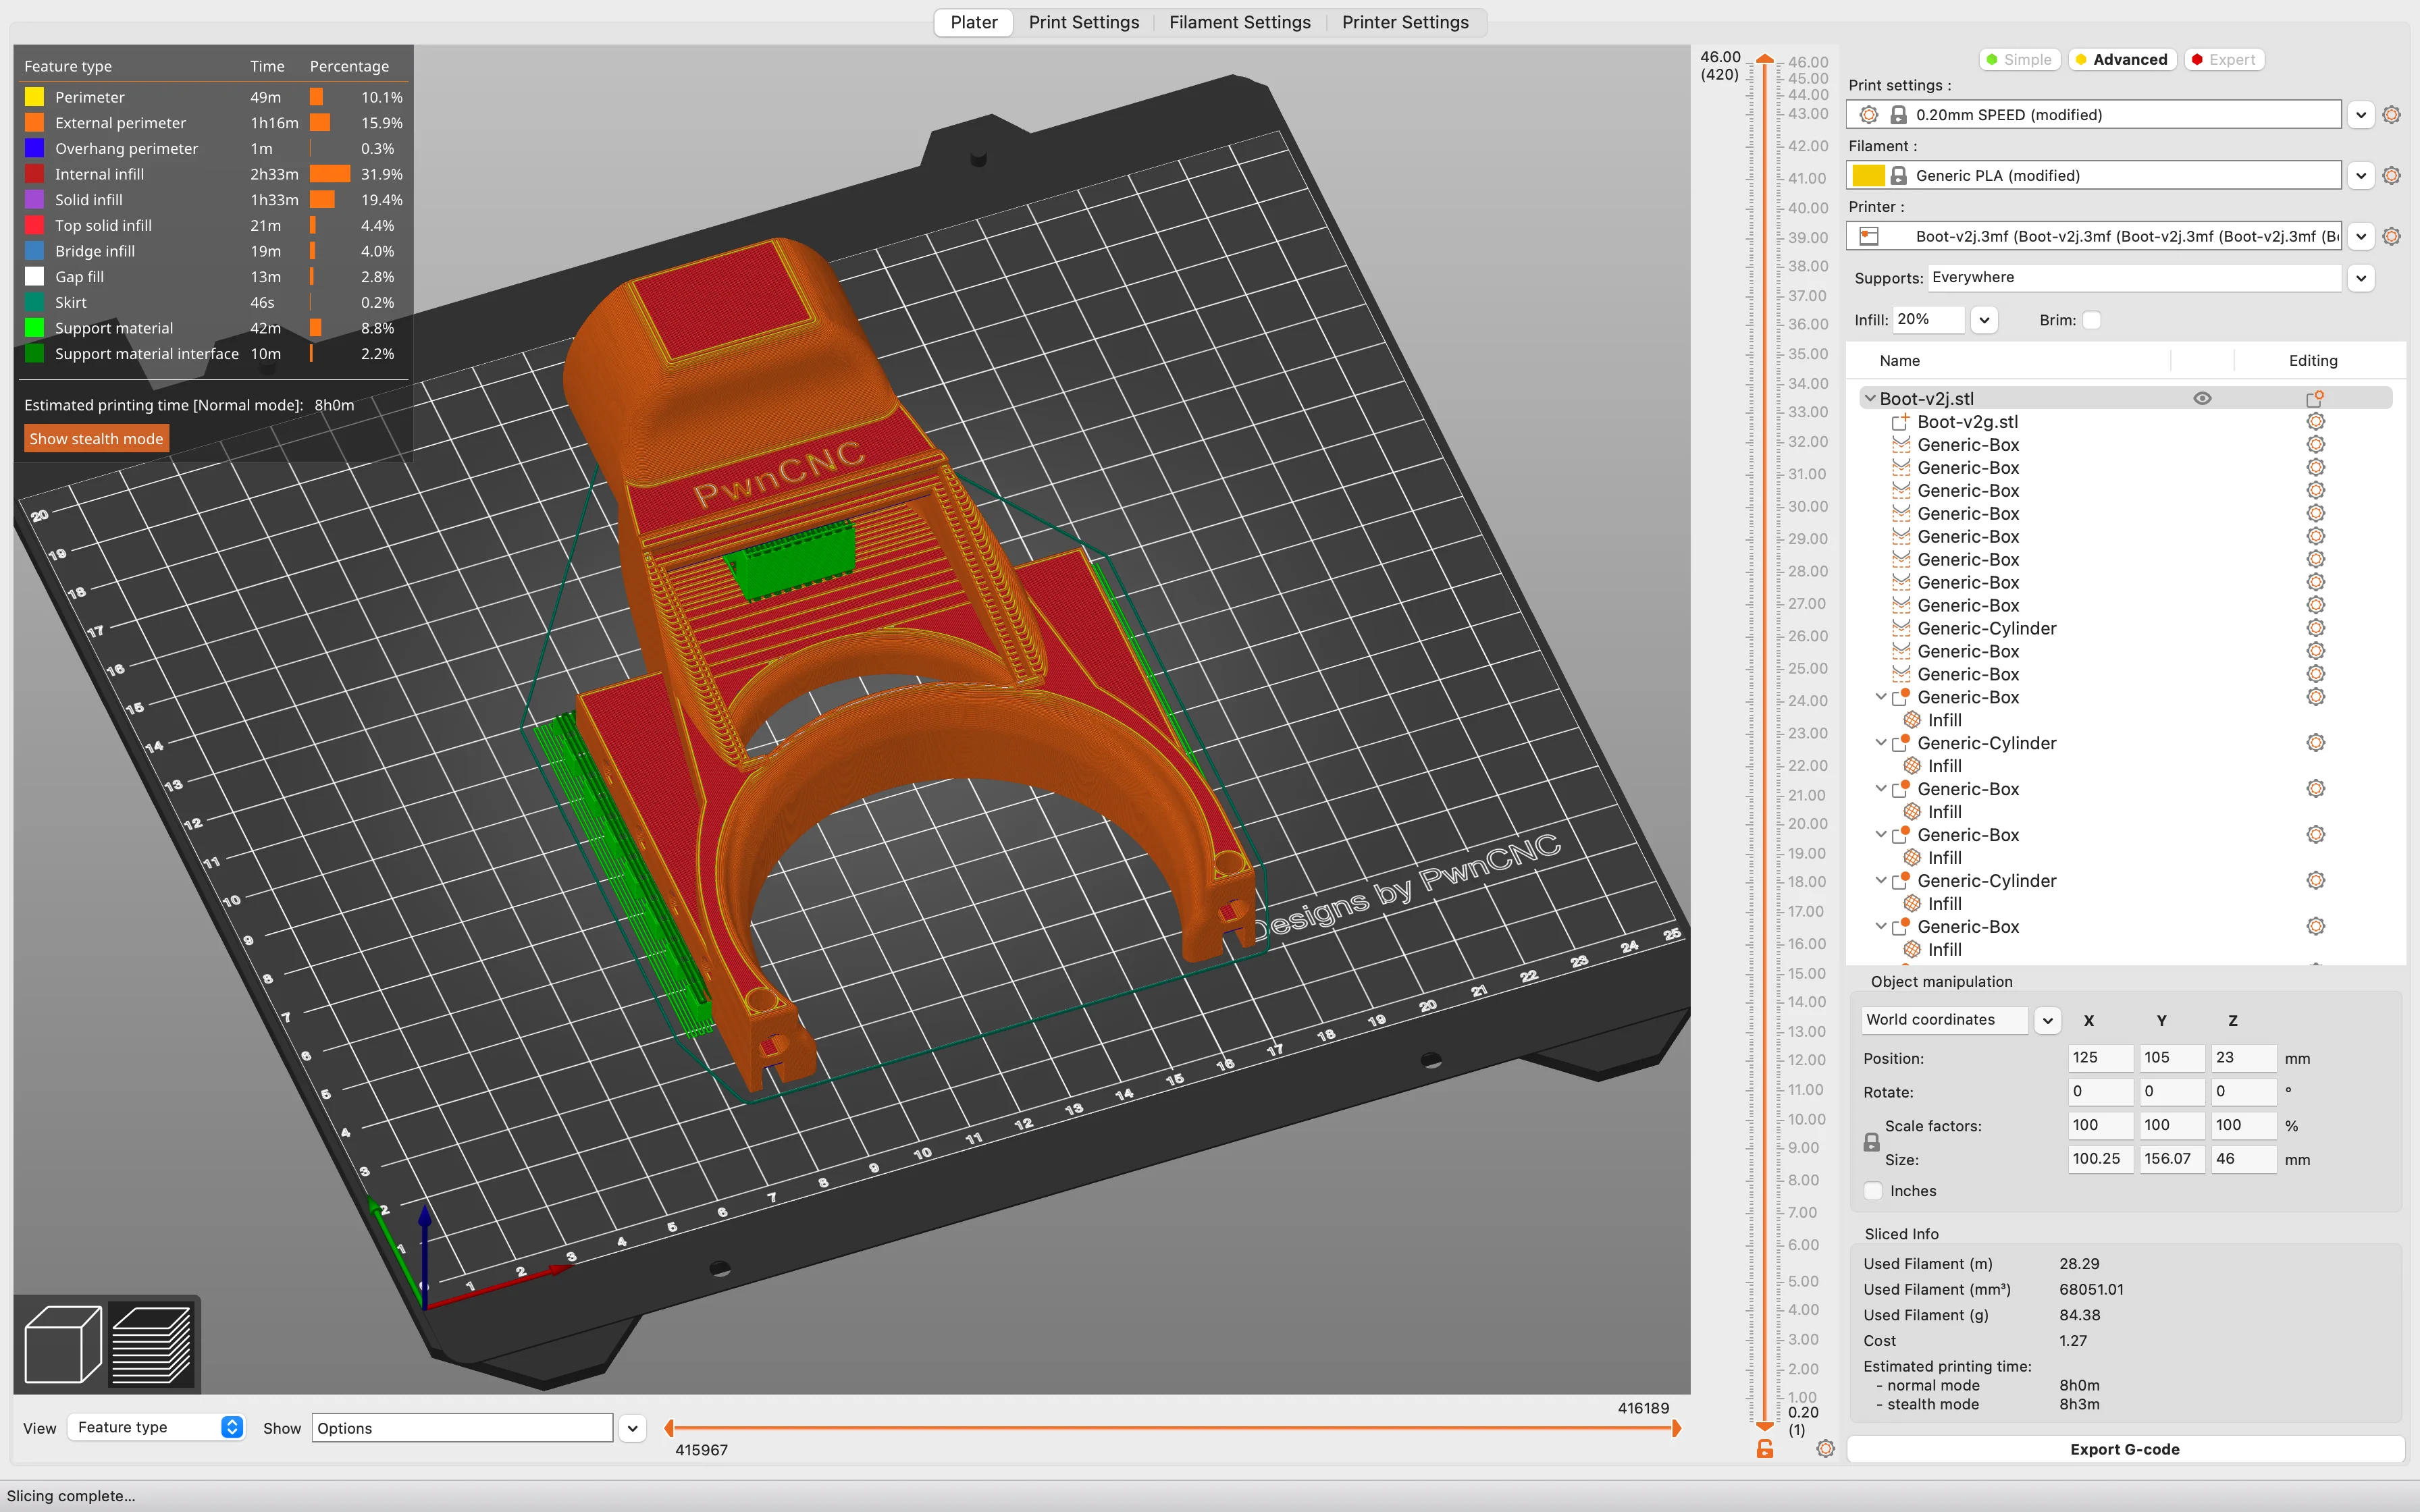Screen dimensions: 2420x1512
Task: Click the vertical slider settings cog
Action: click(x=1825, y=1449)
